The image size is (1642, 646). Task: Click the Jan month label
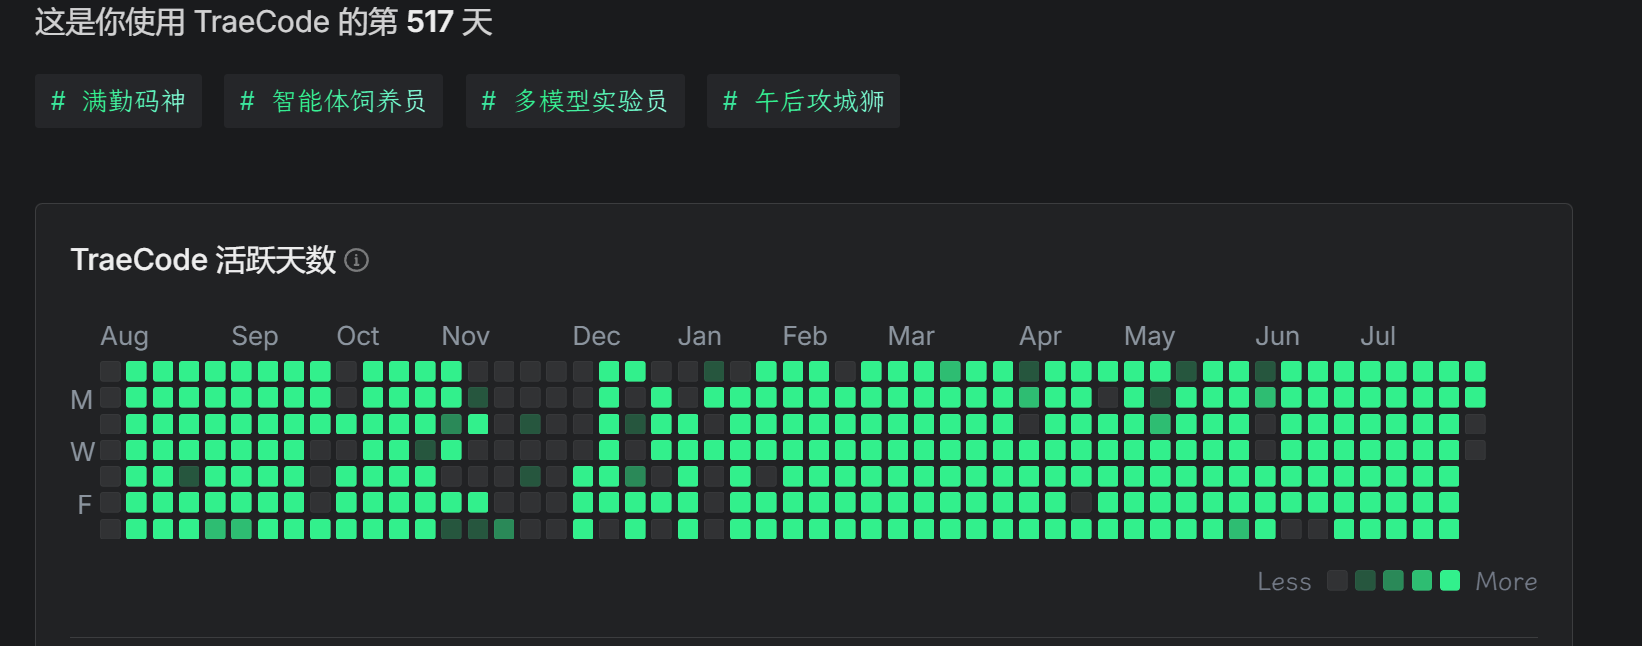point(699,336)
